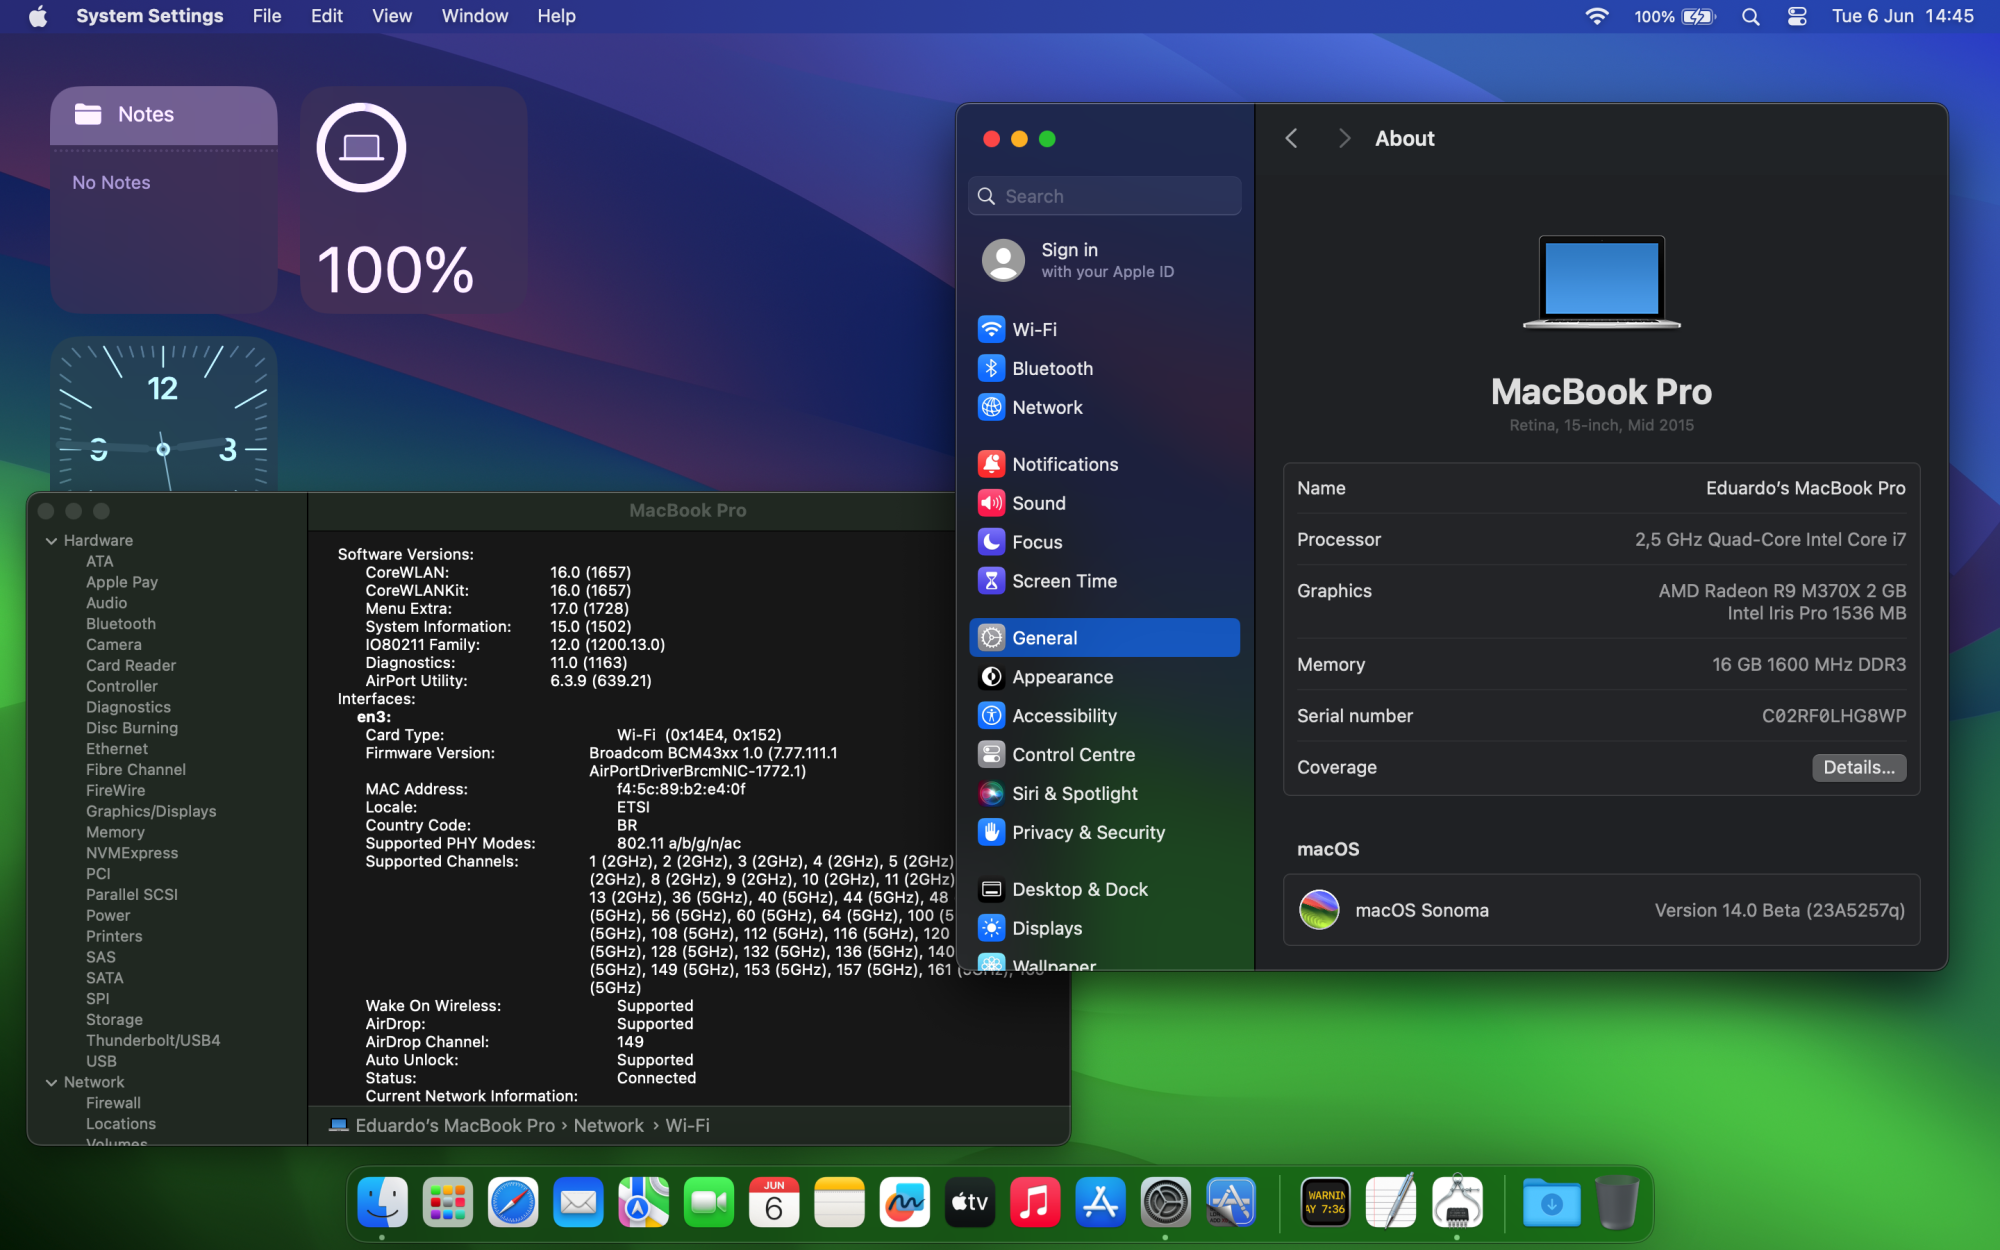Open Notifications settings pane
The width and height of the screenshot is (2000, 1250).
(x=1064, y=464)
